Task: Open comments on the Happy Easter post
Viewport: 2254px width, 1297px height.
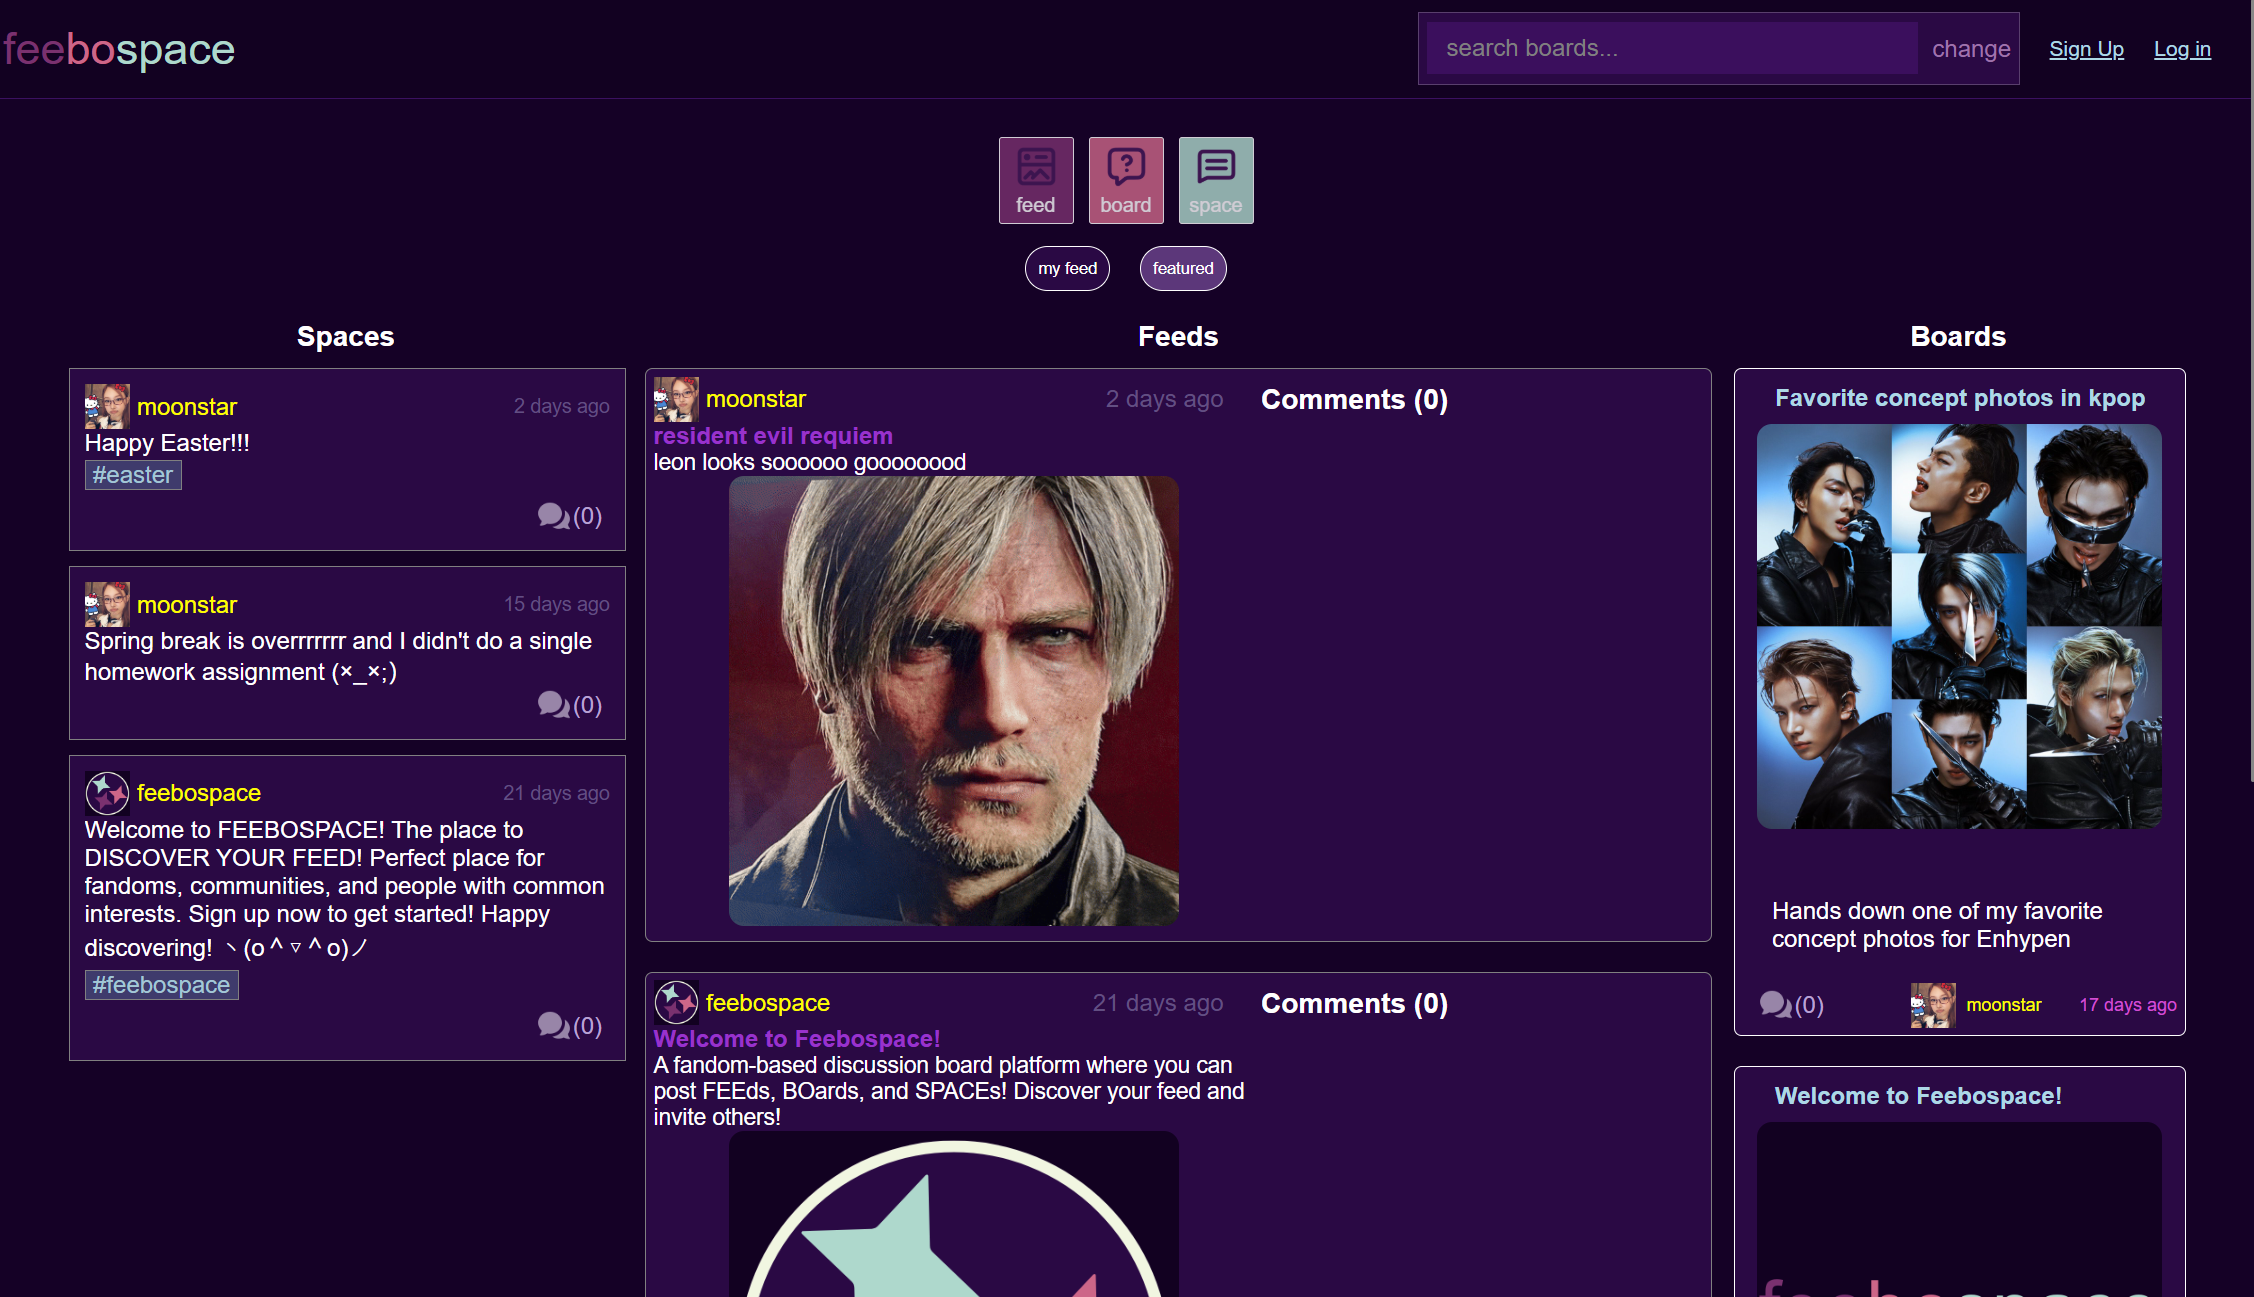Action: [570, 516]
